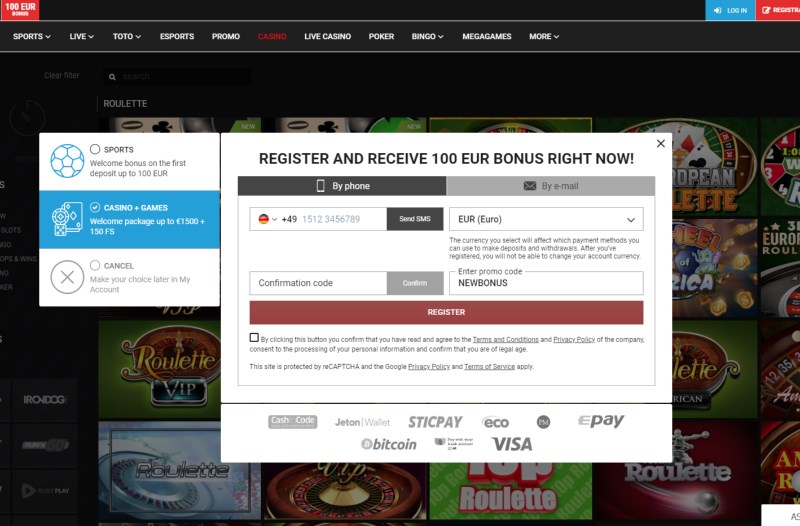
Task: Switch to the By phone tab
Action: coord(342,186)
